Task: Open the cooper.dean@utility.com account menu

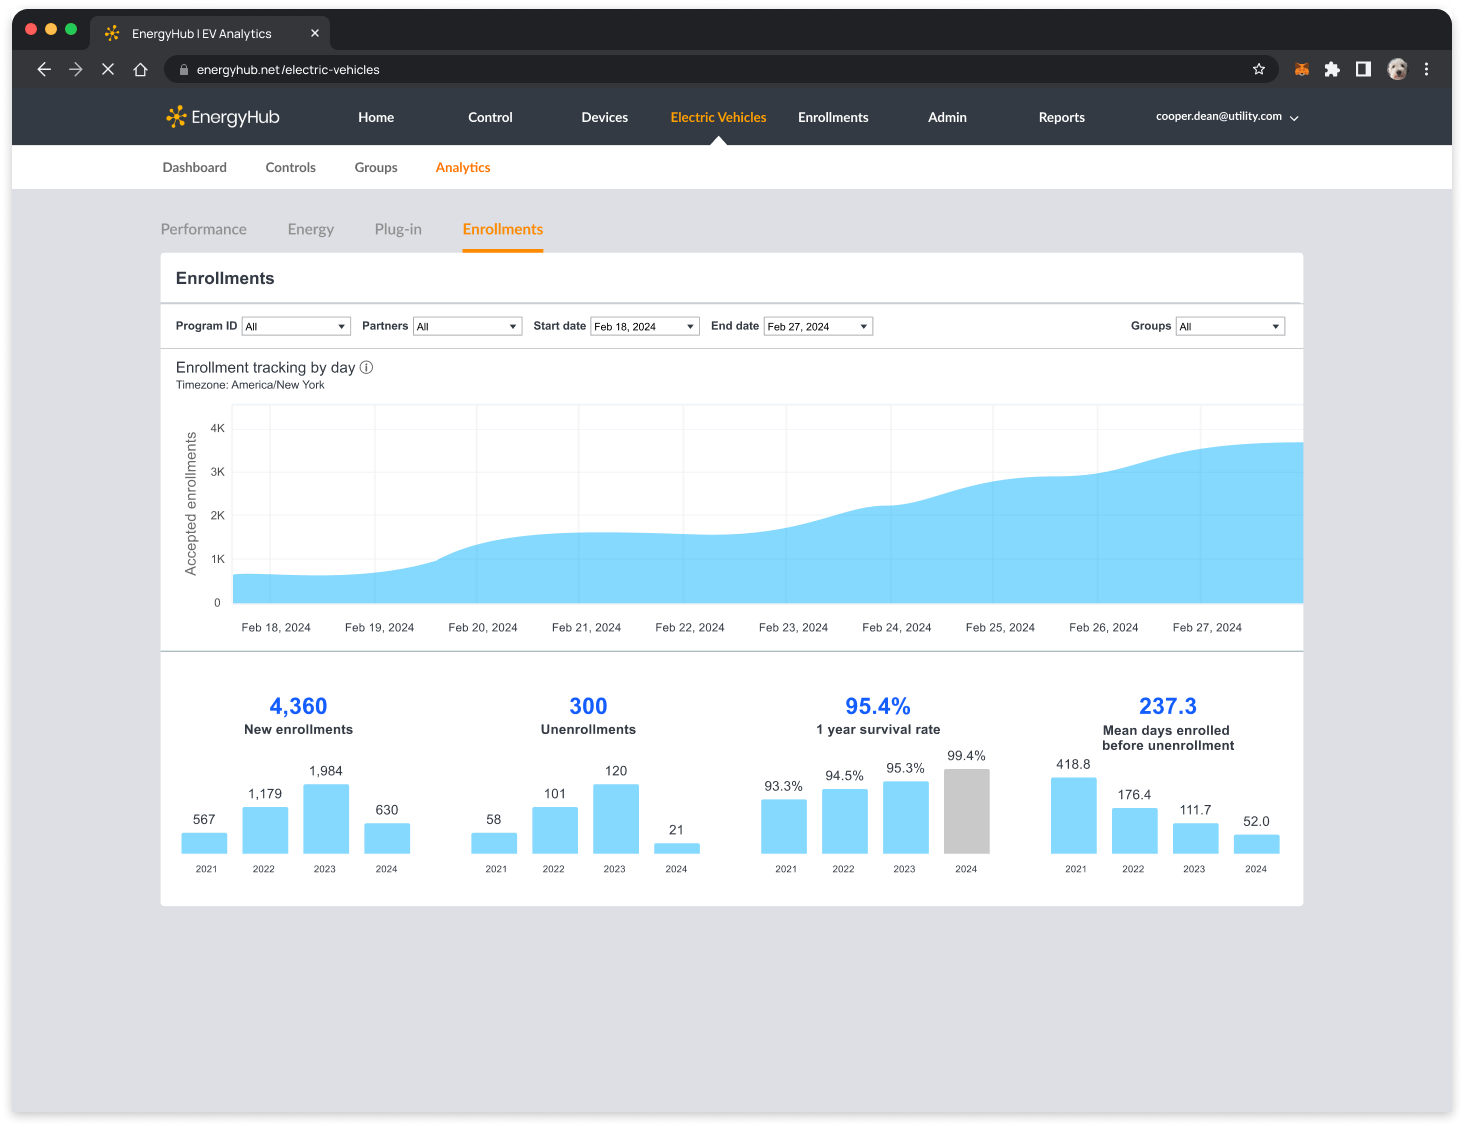Action: pyautogui.click(x=1226, y=117)
